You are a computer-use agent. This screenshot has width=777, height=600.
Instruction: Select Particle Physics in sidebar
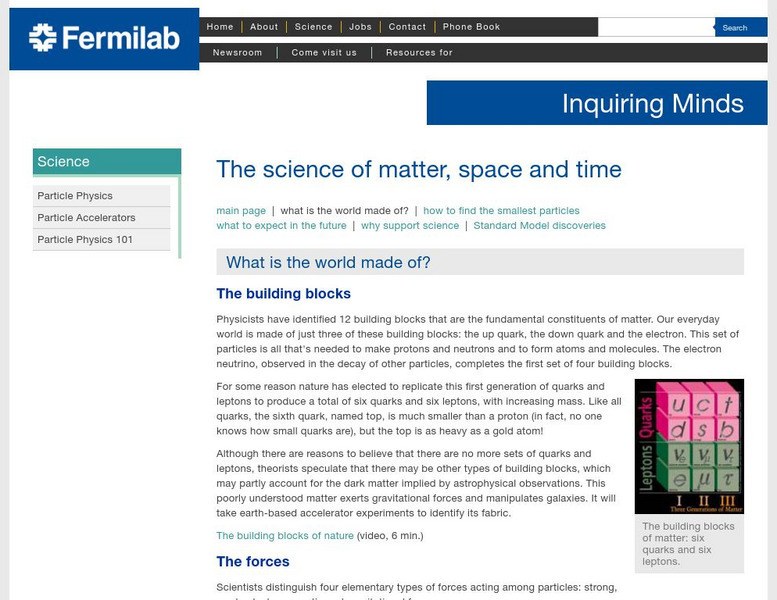point(75,196)
